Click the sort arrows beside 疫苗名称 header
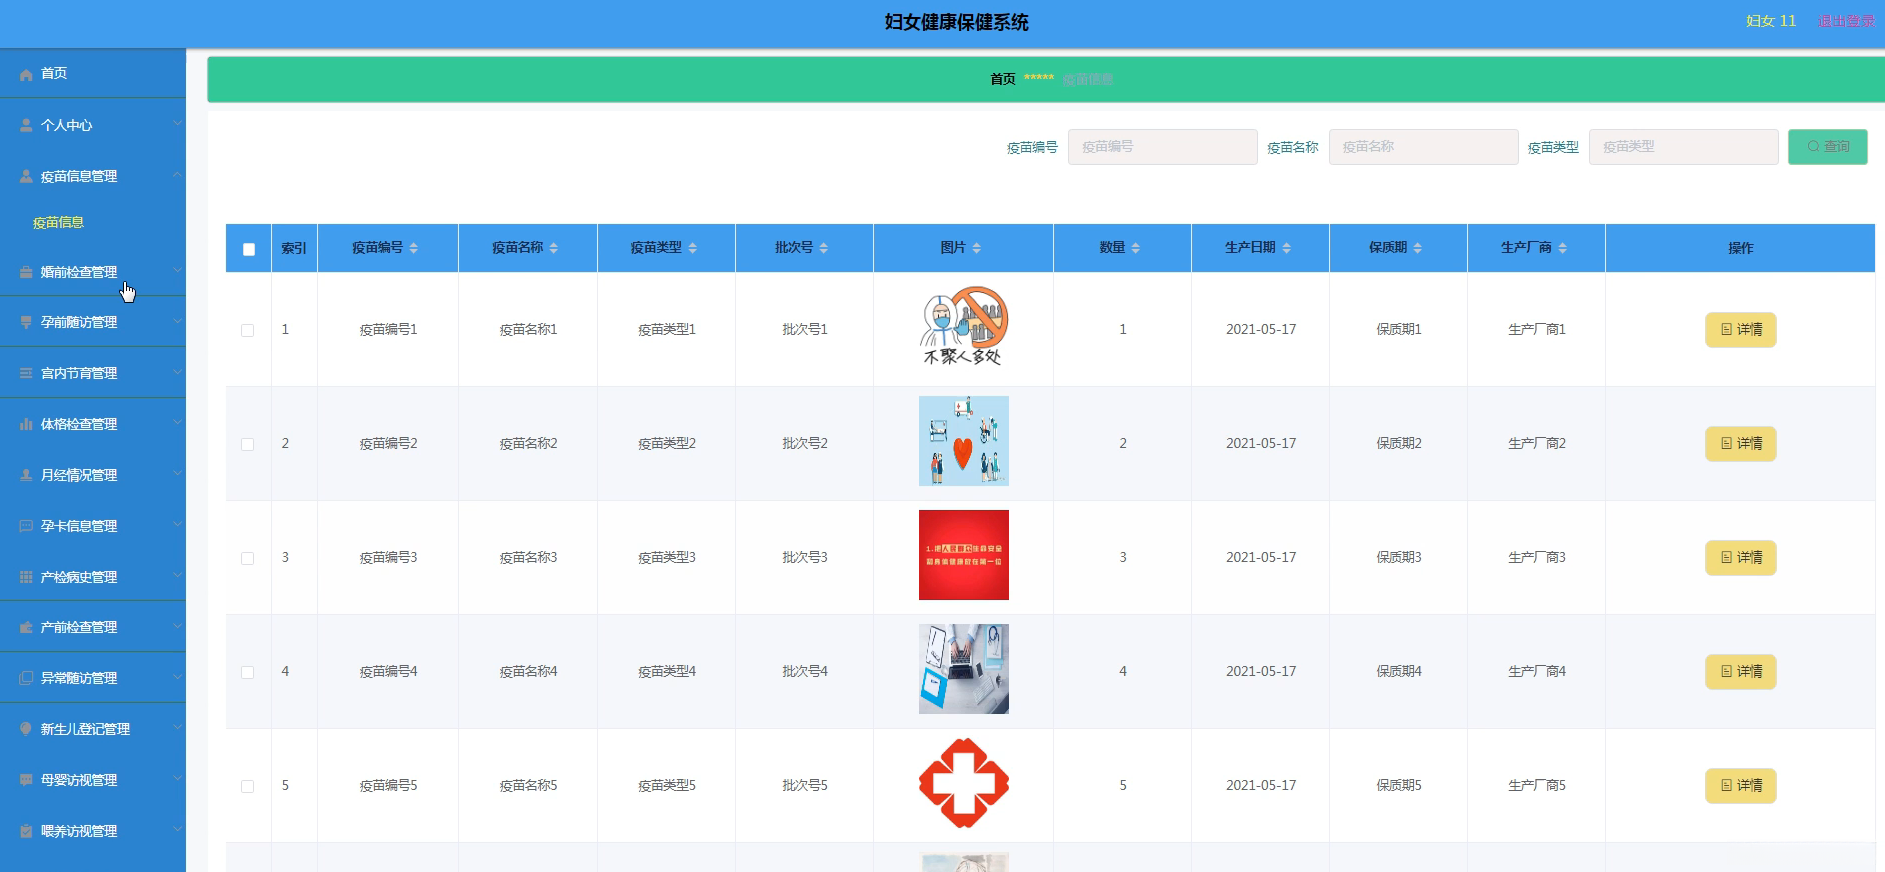Screen dimensions: 1885x872 [554, 248]
